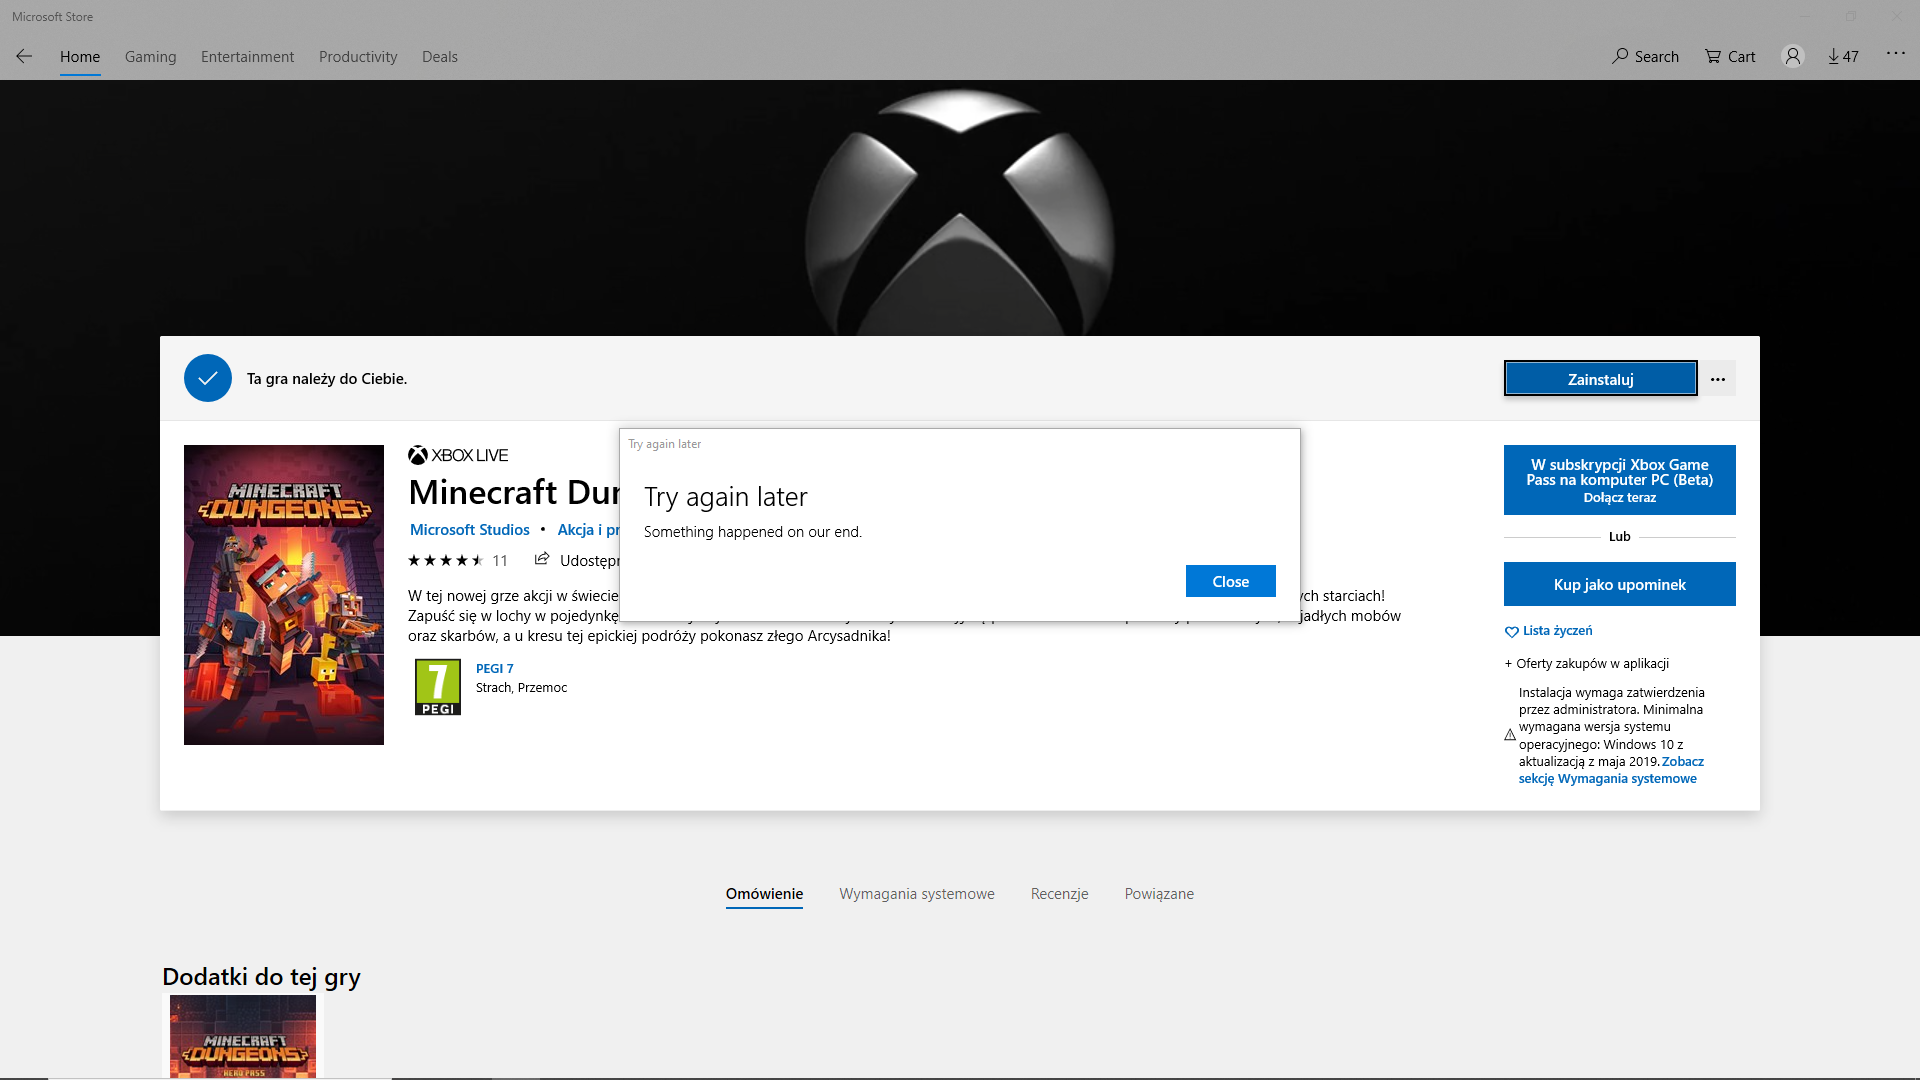Open Gaming category from navigation
The width and height of the screenshot is (1920, 1080).
click(x=149, y=55)
